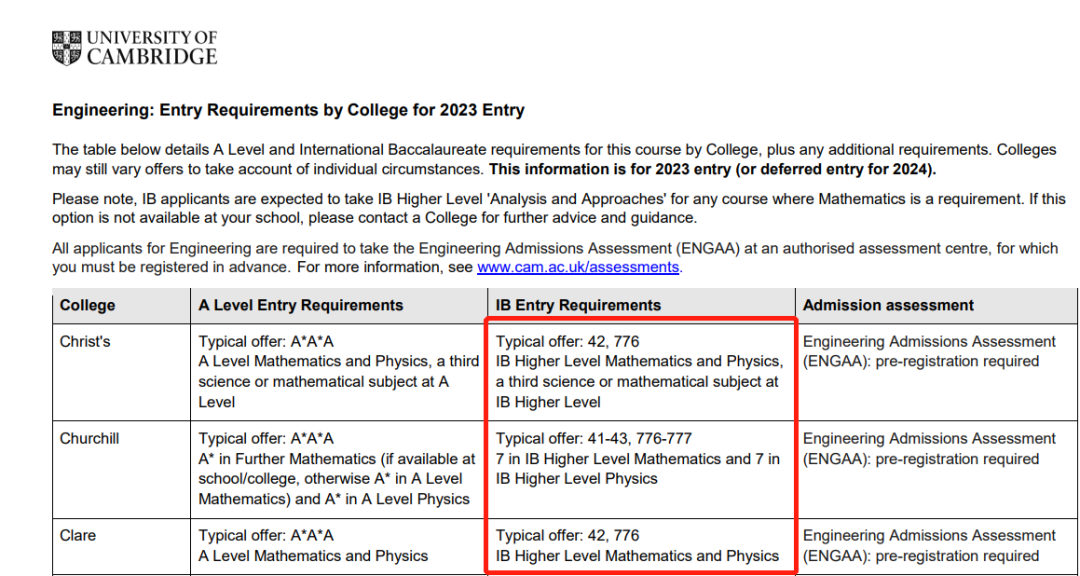Open the www.cam.ac.uk/assessments link
This screenshot has width=1080, height=576.
point(579,267)
